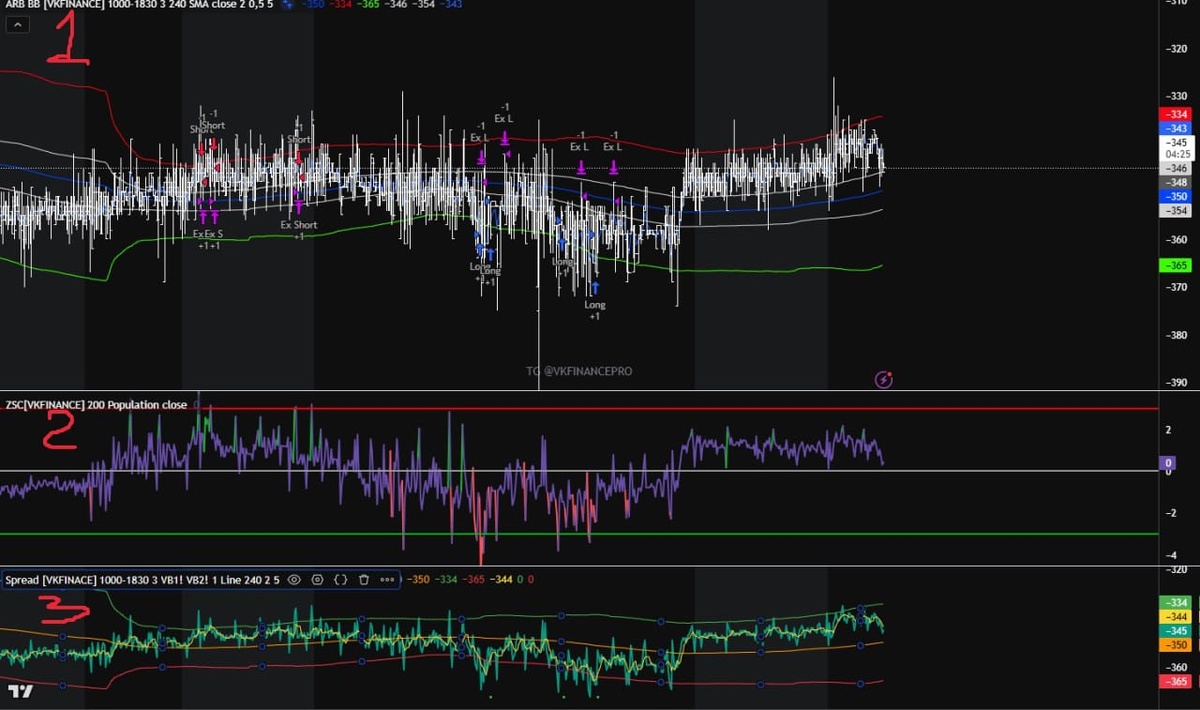Remove the Spread indicator with the trash icon
1200x710 pixels.
click(x=363, y=579)
